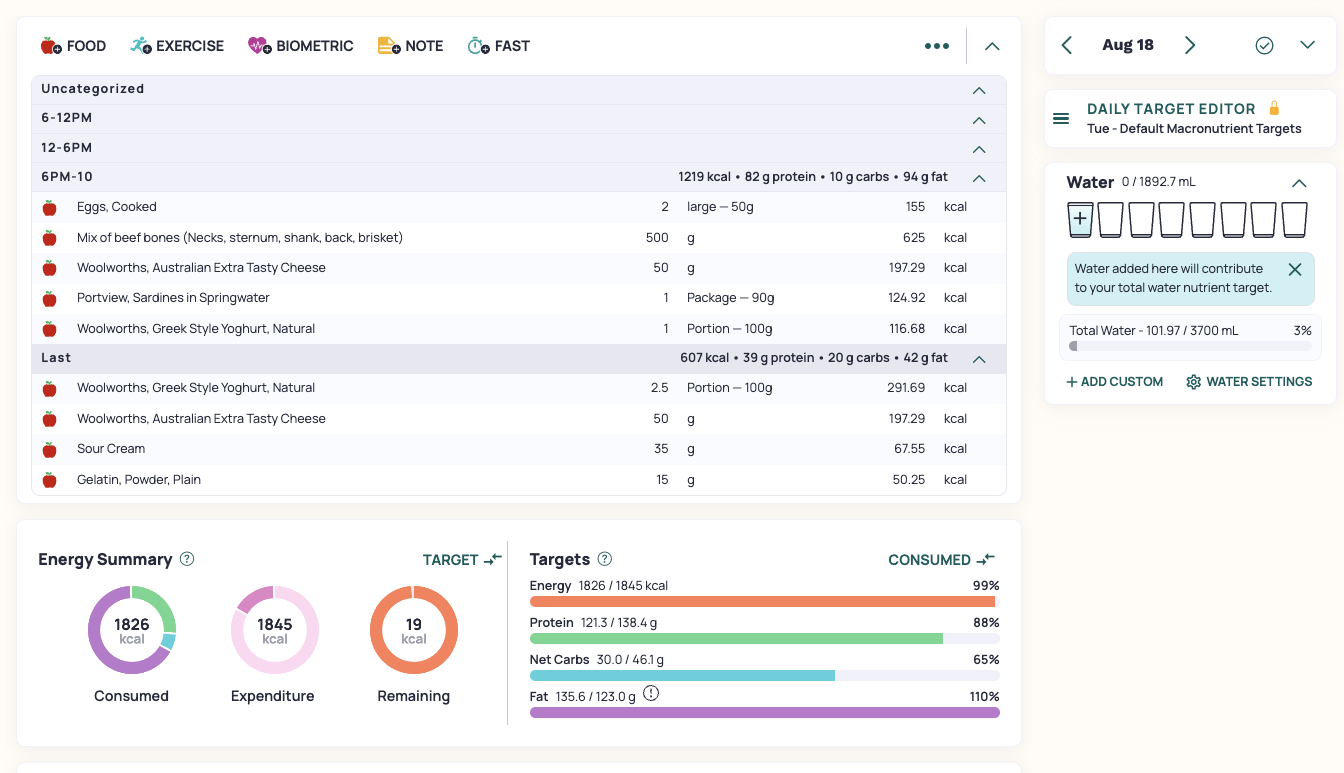This screenshot has width=1344, height=773.
Task: Click the Total Water progress bar
Action: pos(1190,346)
